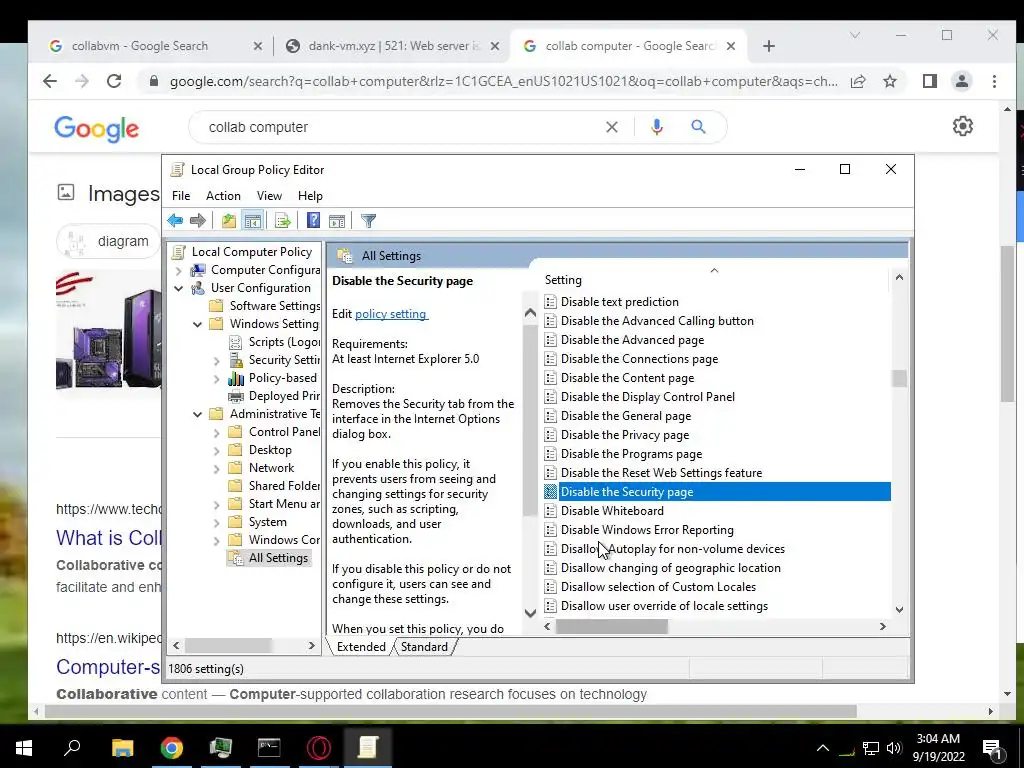Click the 'policy setting' link
This screenshot has width=1024, height=768.
[x=391, y=313]
